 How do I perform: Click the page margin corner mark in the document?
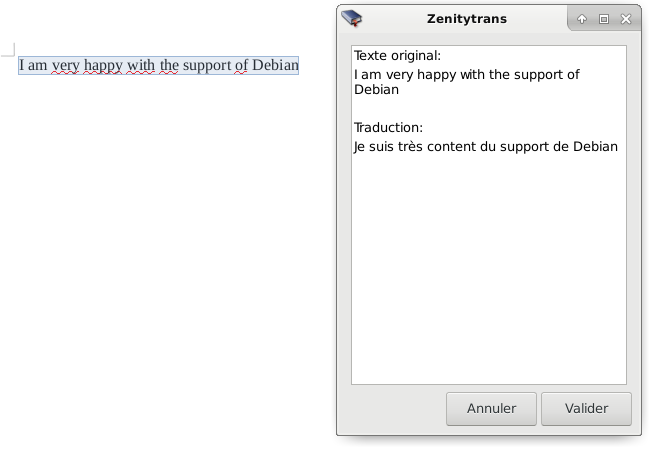(8, 49)
